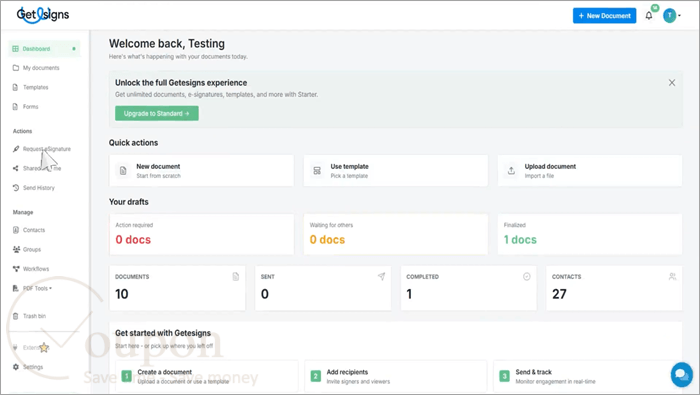Viewport: 700px width, 395px height.
Task: Open the notifications bell
Action: tap(649, 16)
